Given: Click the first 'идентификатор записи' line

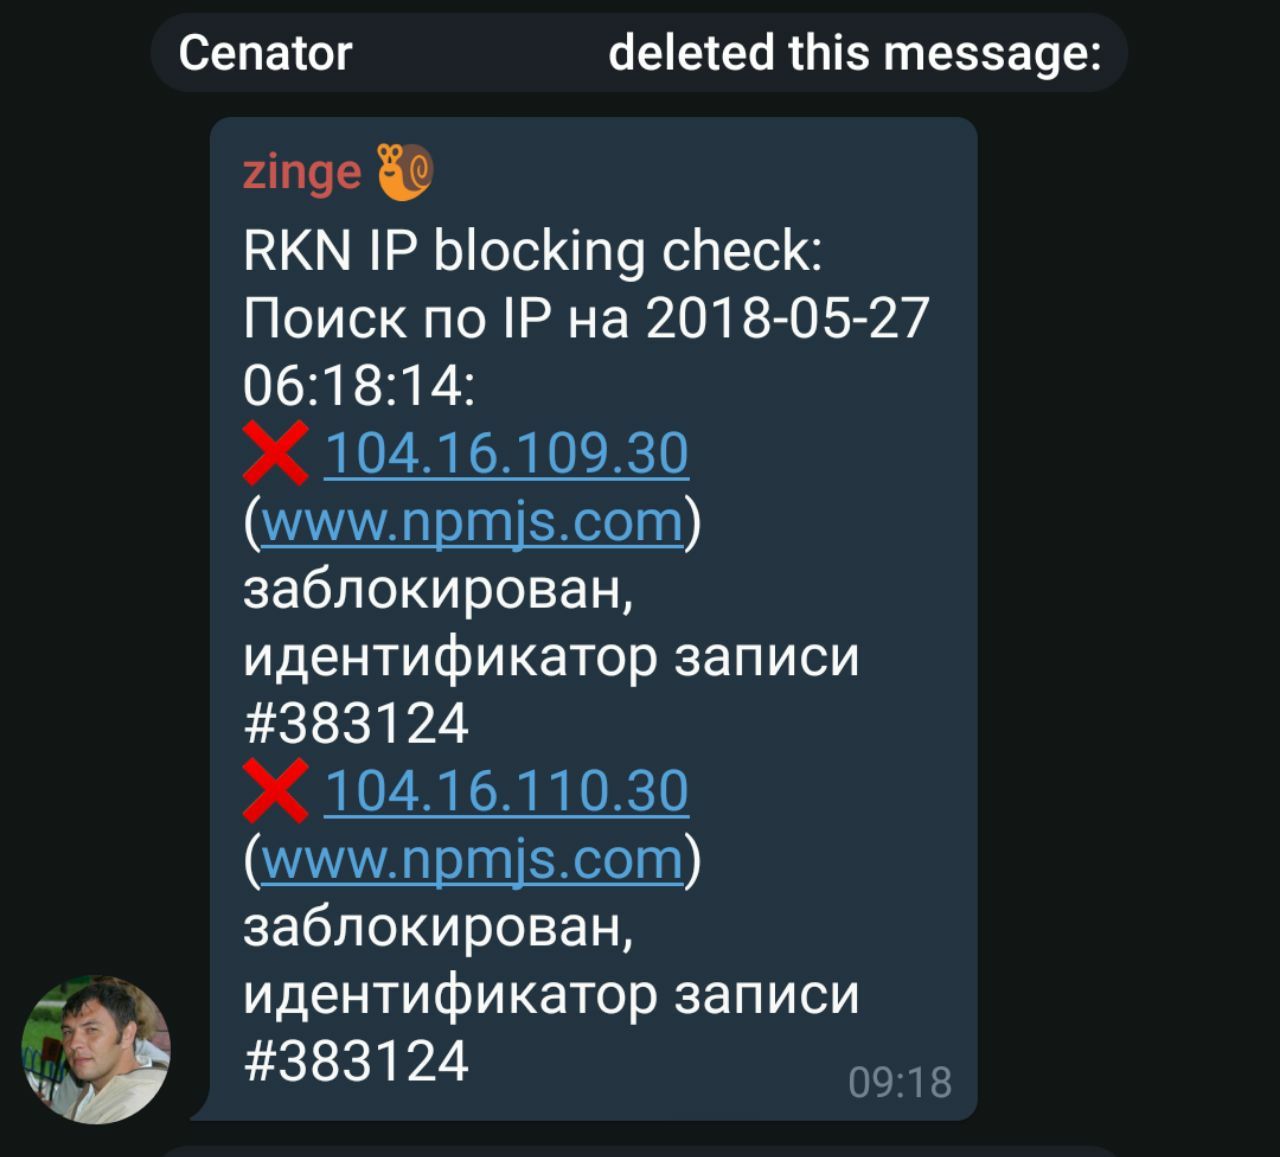Looking at the screenshot, I should click(551, 657).
